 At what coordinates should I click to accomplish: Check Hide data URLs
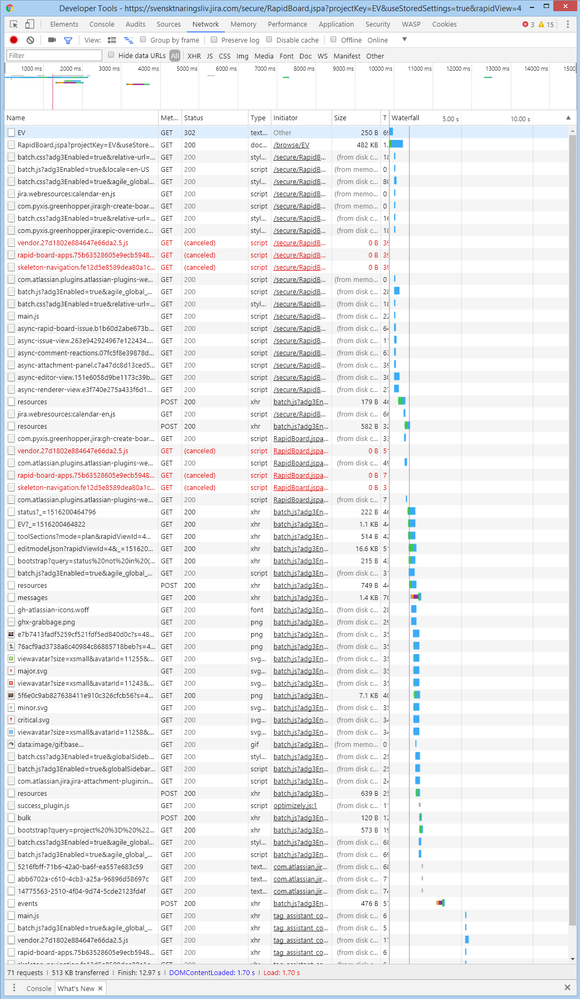[111, 55]
